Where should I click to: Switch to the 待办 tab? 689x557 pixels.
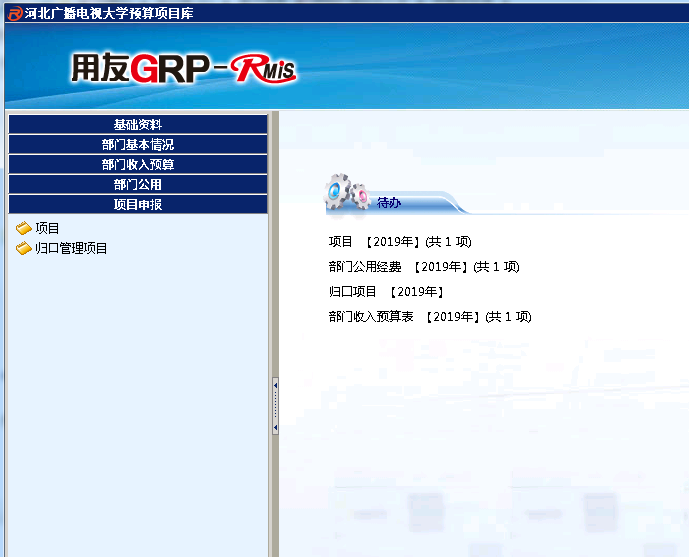click(x=390, y=202)
